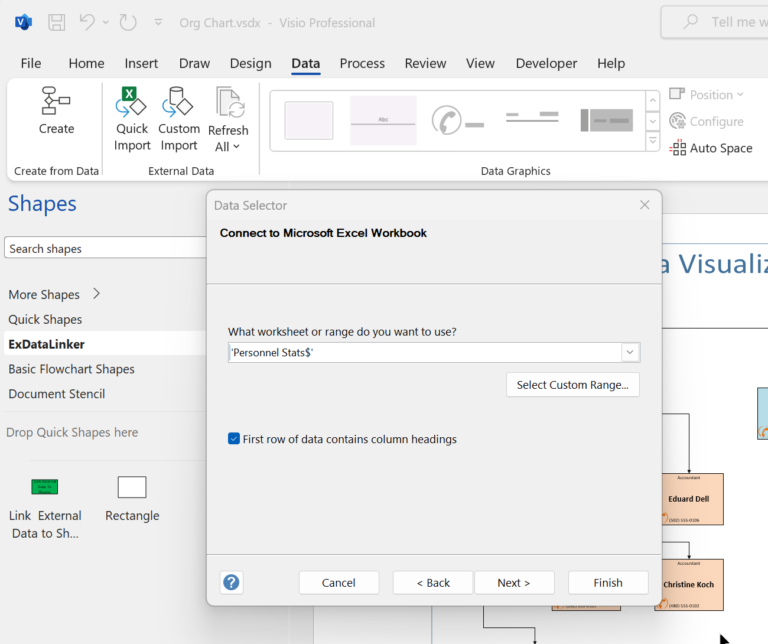This screenshot has width=768, height=644.
Task: Select Link External Data to Shapes master
Action: [x=44, y=487]
